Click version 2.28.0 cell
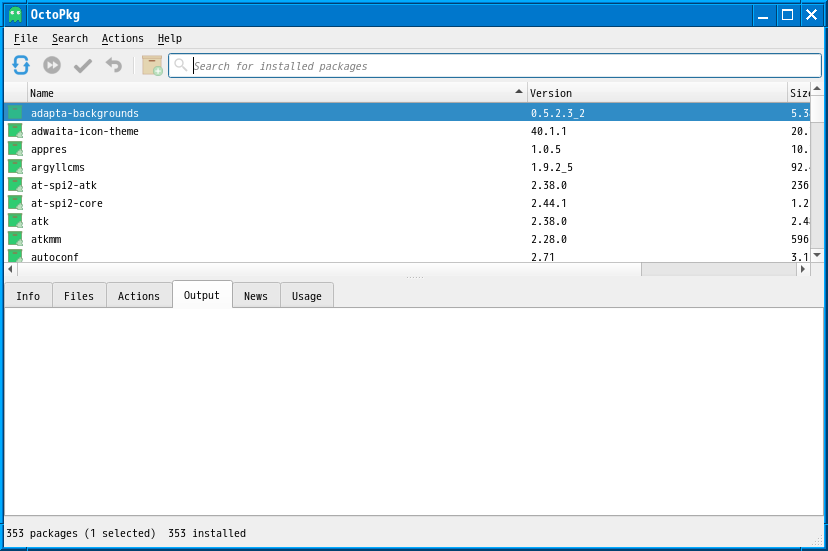 point(549,238)
